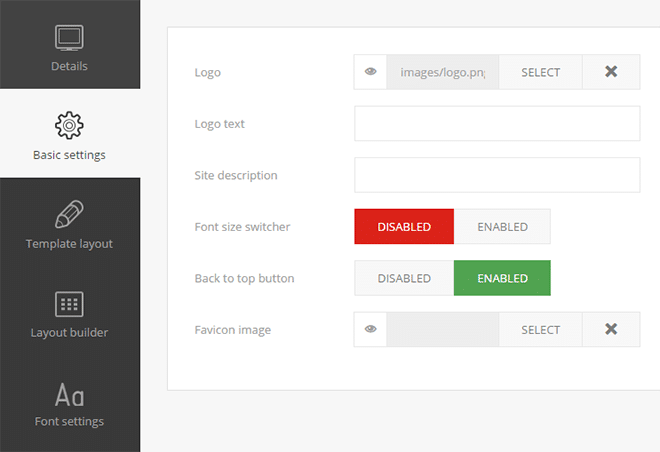Enable the Font size switcher
660x452 pixels.
(x=502, y=227)
